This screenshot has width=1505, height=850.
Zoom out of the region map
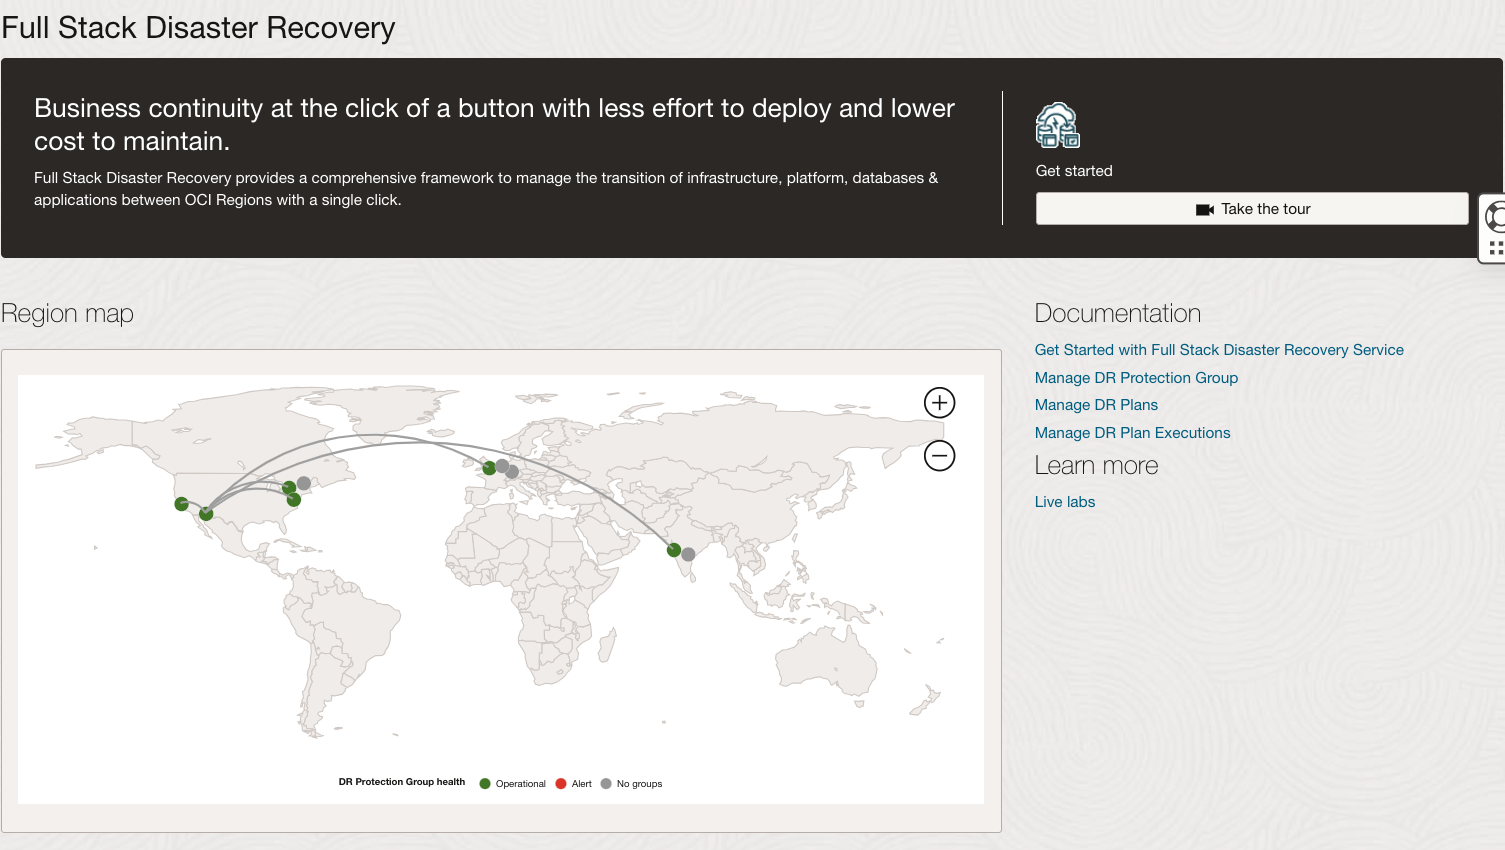pos(939,456)
